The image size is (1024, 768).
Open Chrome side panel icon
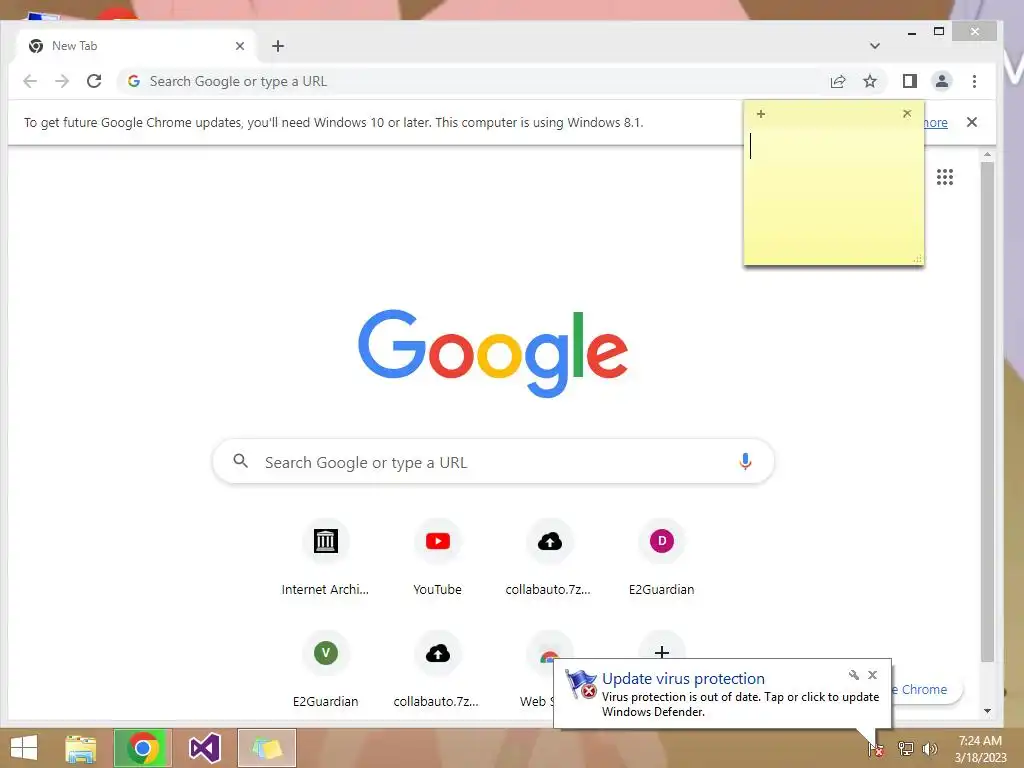coord(910,81)
